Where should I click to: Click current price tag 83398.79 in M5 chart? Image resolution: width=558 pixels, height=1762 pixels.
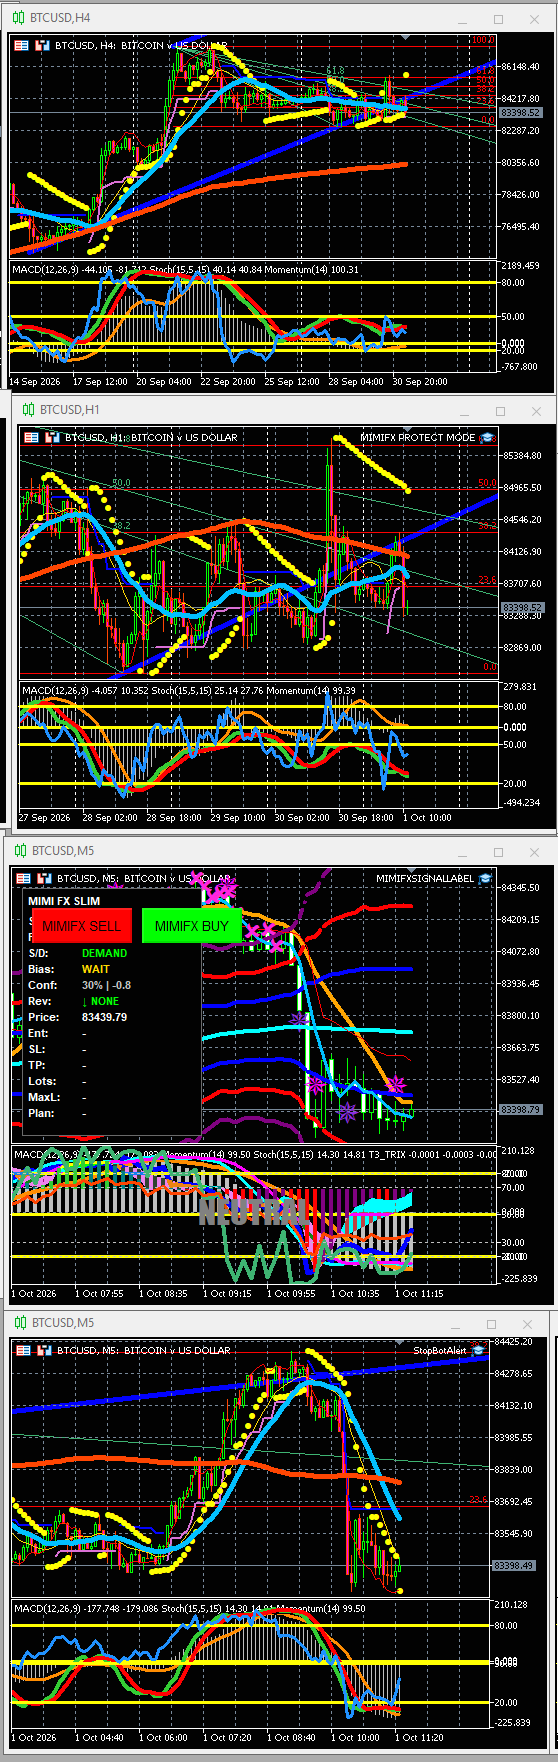pyautogui.click(x=520, y=1109)
